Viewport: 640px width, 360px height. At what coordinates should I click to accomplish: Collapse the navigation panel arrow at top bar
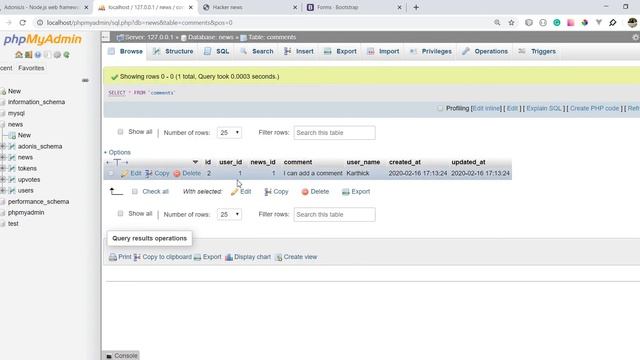coord(105,37)
